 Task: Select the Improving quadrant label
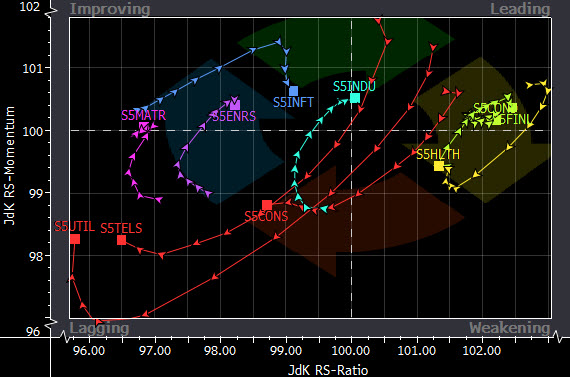[x=110, y=9]
